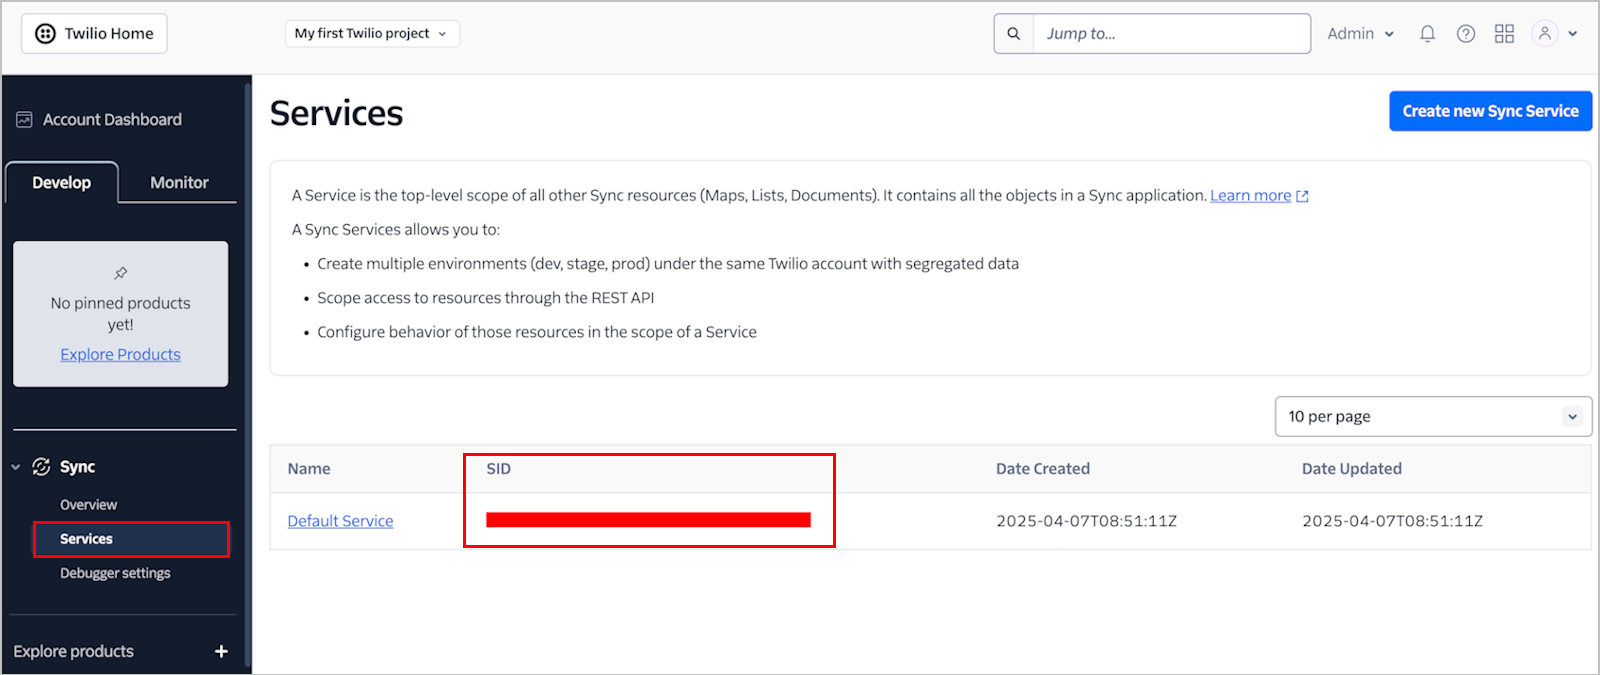Click the Name column header
1600x675 pixels.
point(309,469)
